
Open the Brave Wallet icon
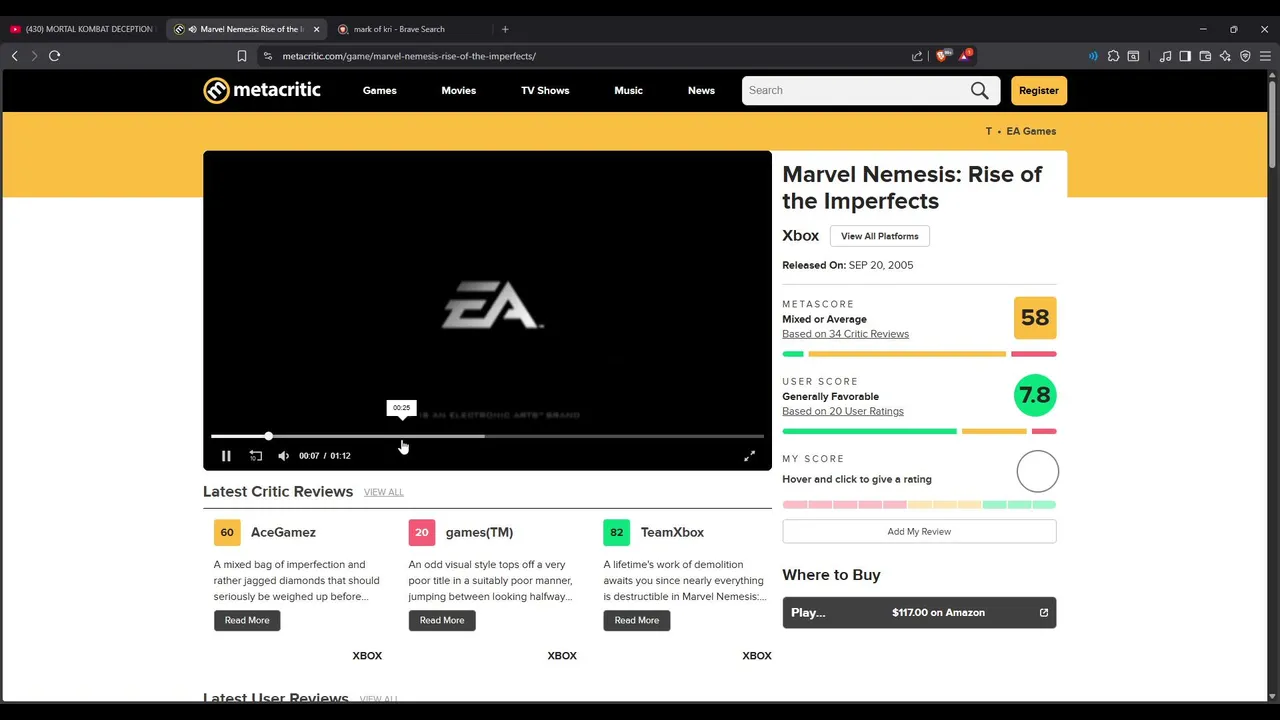click(1205, 56)
